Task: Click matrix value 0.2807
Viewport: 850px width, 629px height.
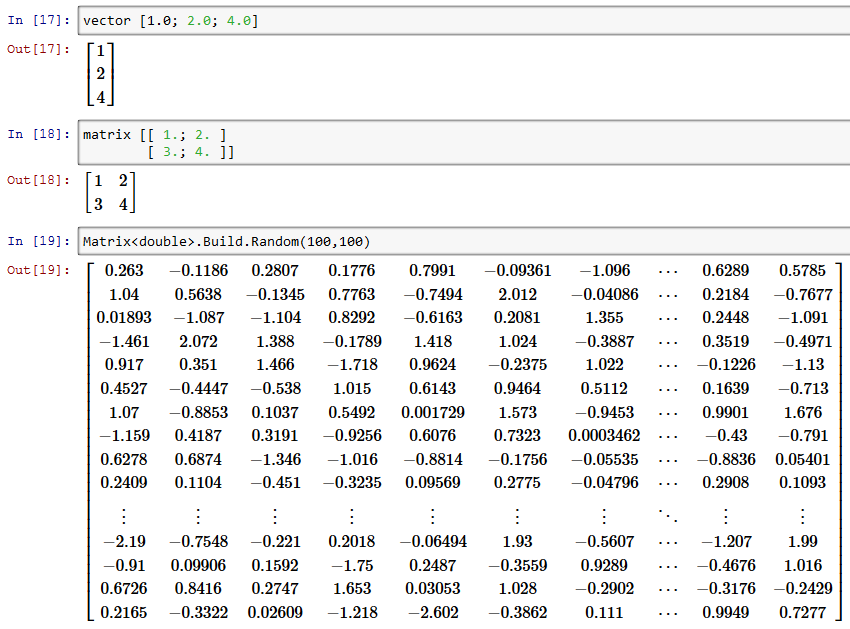Action: tap(275, 271)
